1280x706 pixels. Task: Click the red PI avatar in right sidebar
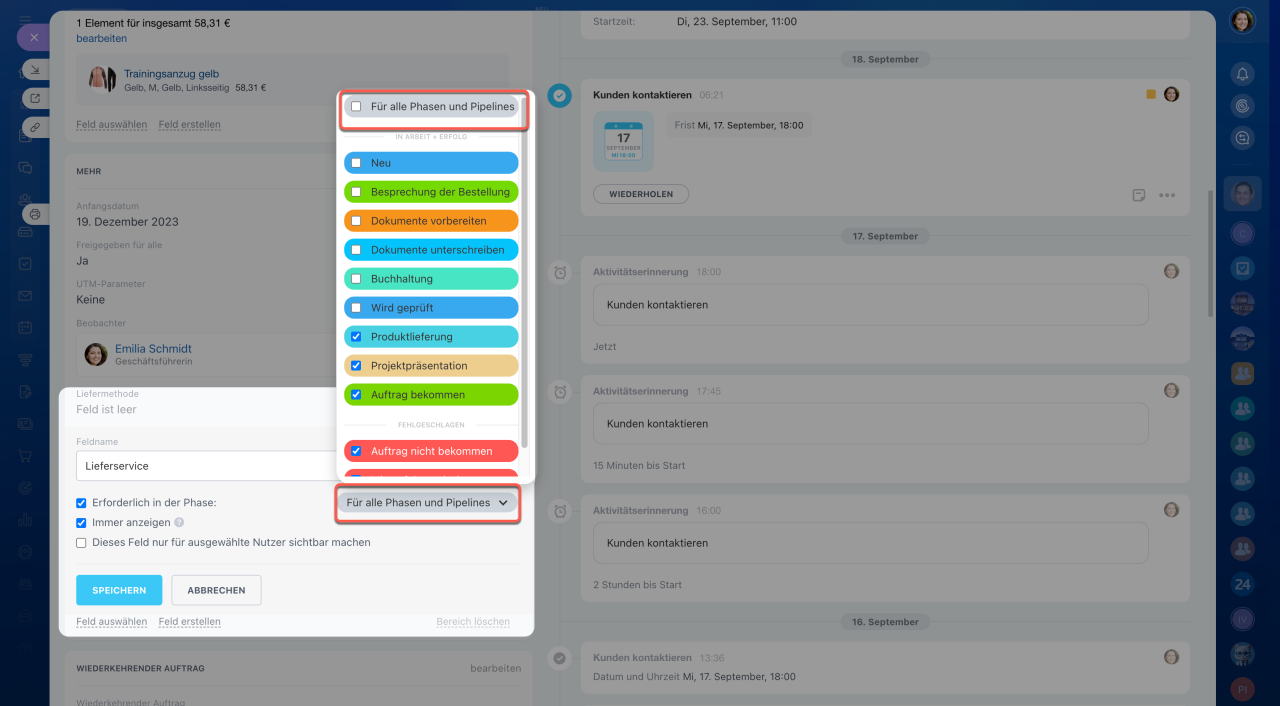1242,689
